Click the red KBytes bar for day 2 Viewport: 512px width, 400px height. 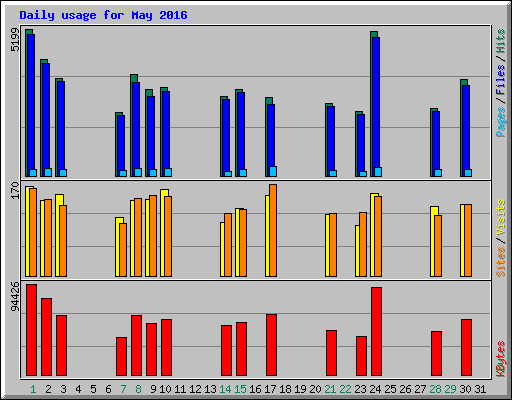(x=46, y=337)
